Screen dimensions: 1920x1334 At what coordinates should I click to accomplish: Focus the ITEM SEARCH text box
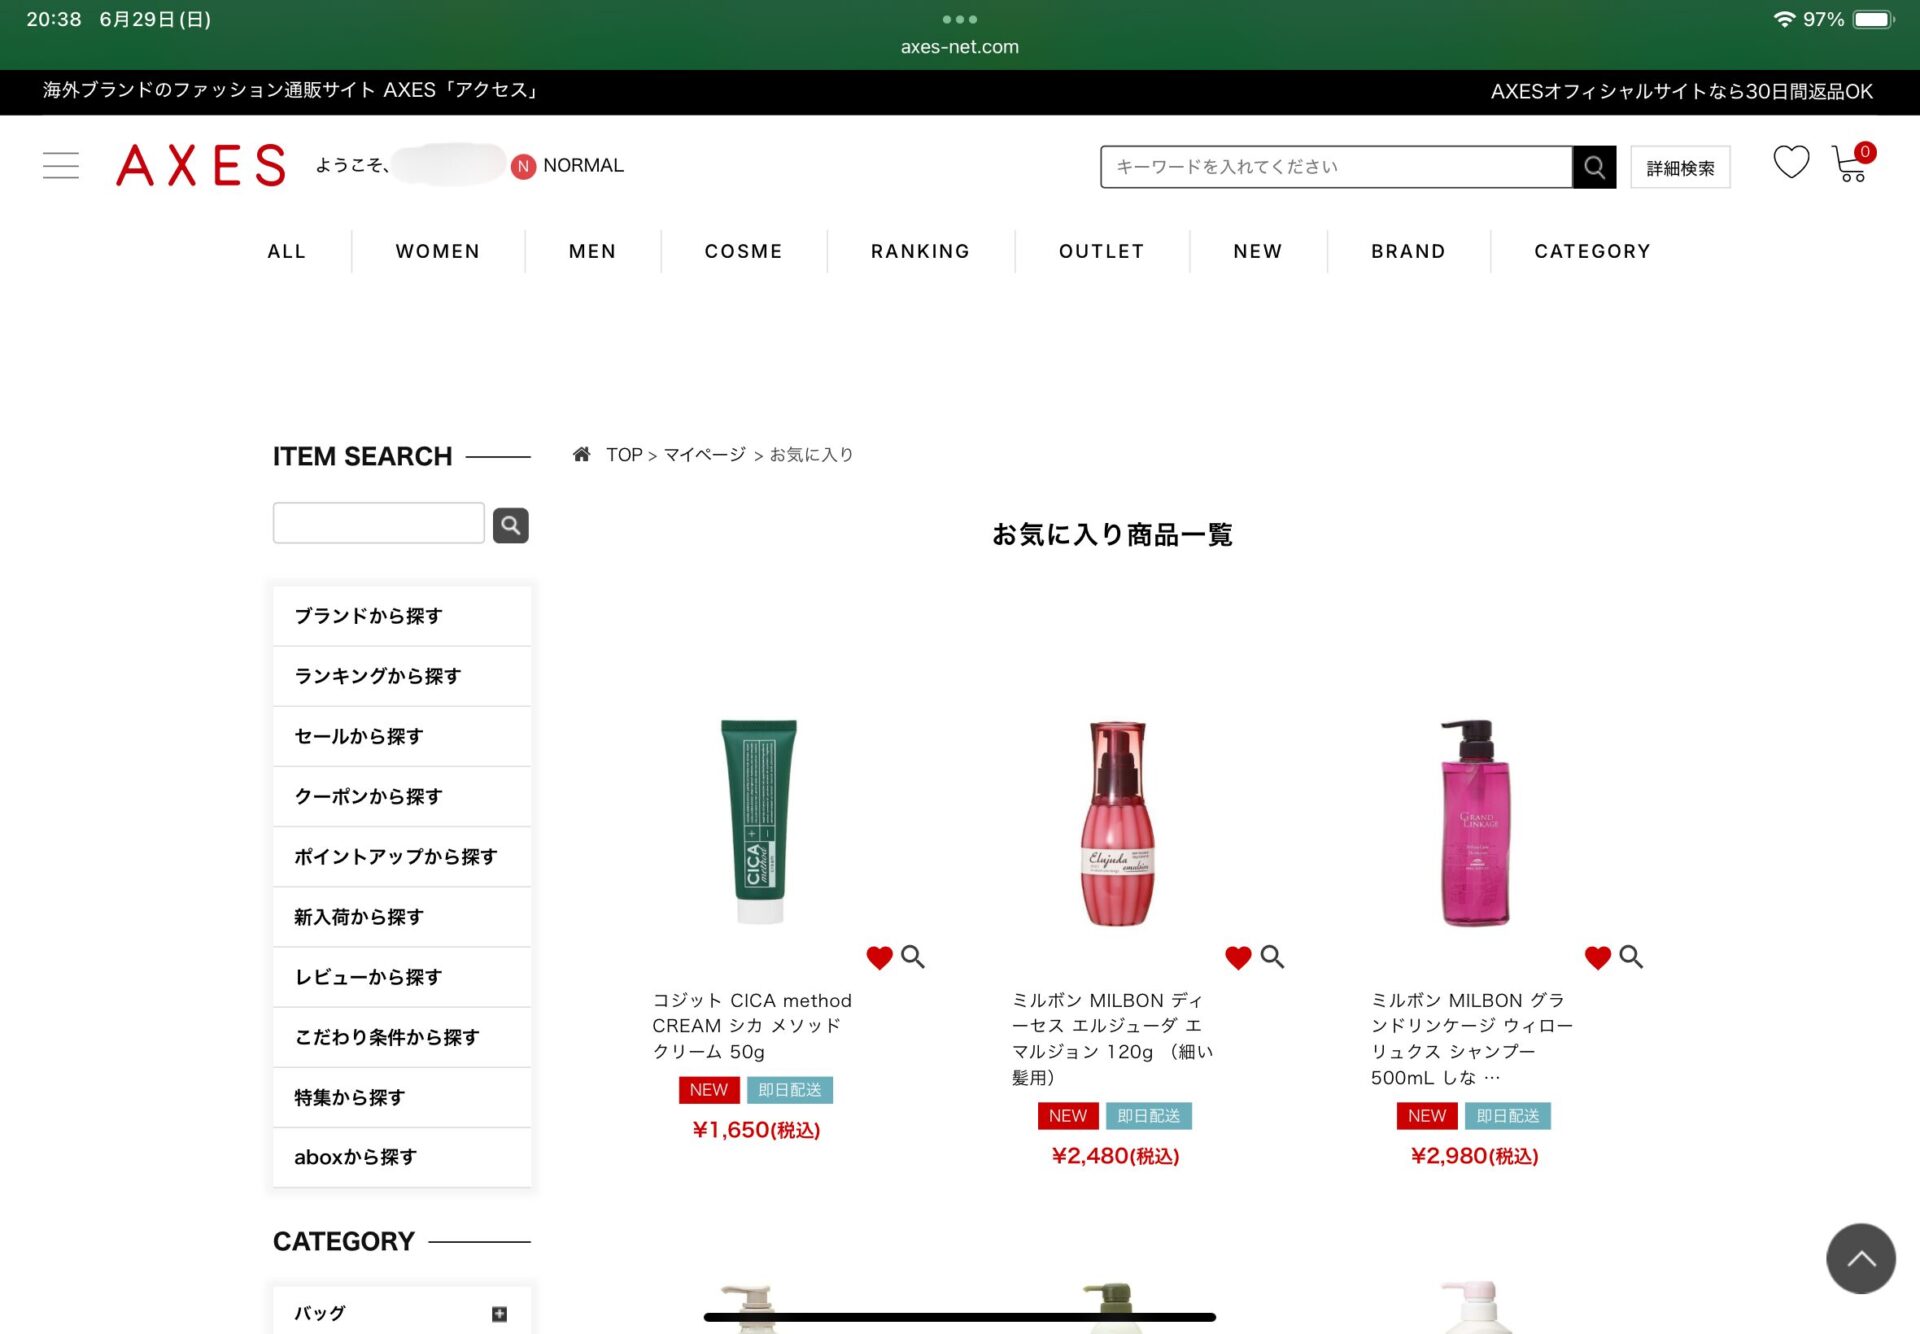379,523
